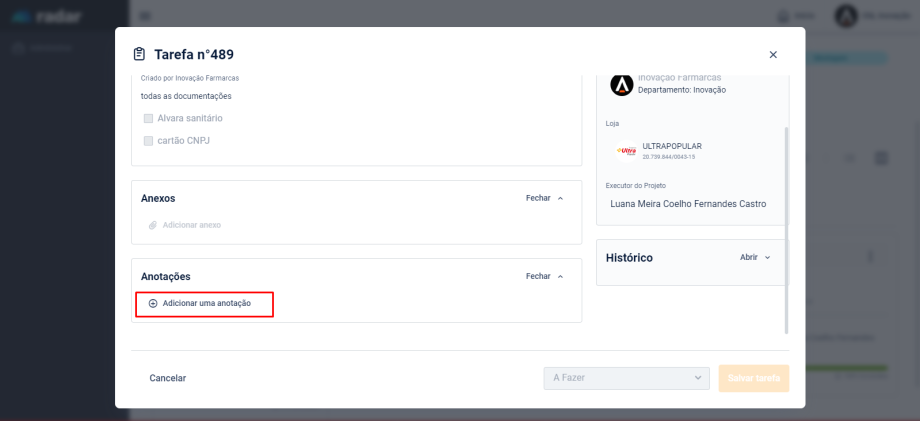This screenshot has height=421, width=920.
Task: Collapse the Anotações section with Fechar
Action: click(x=544, y=276)
